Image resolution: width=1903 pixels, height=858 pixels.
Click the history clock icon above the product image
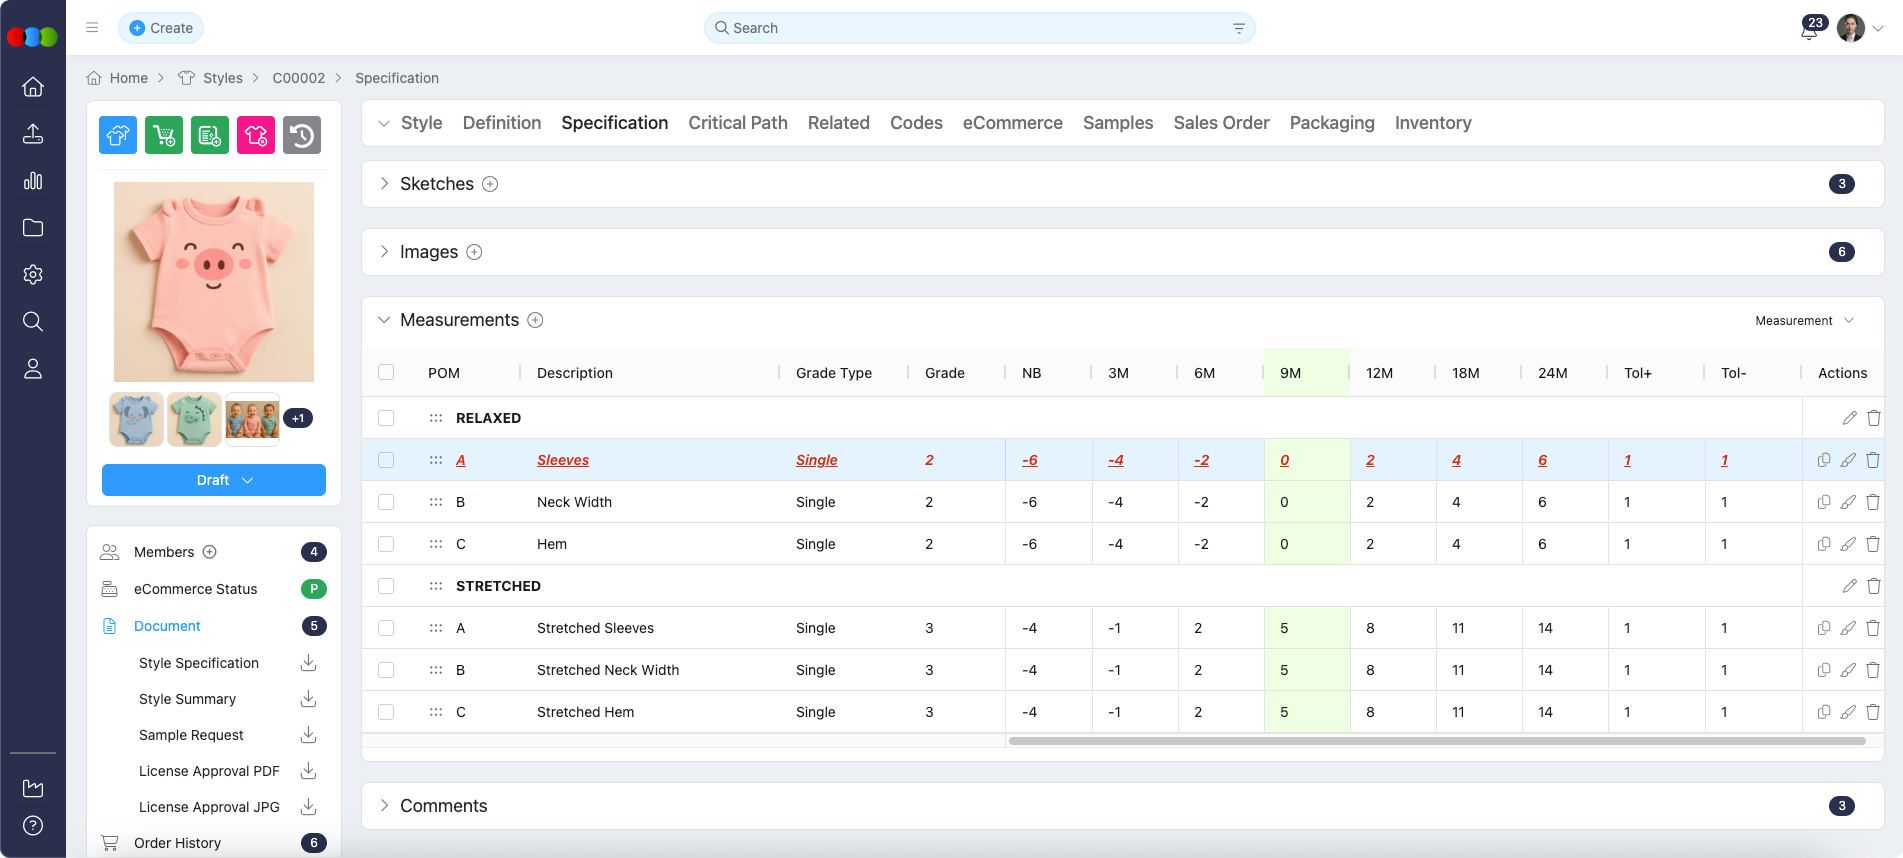[302, 135]
